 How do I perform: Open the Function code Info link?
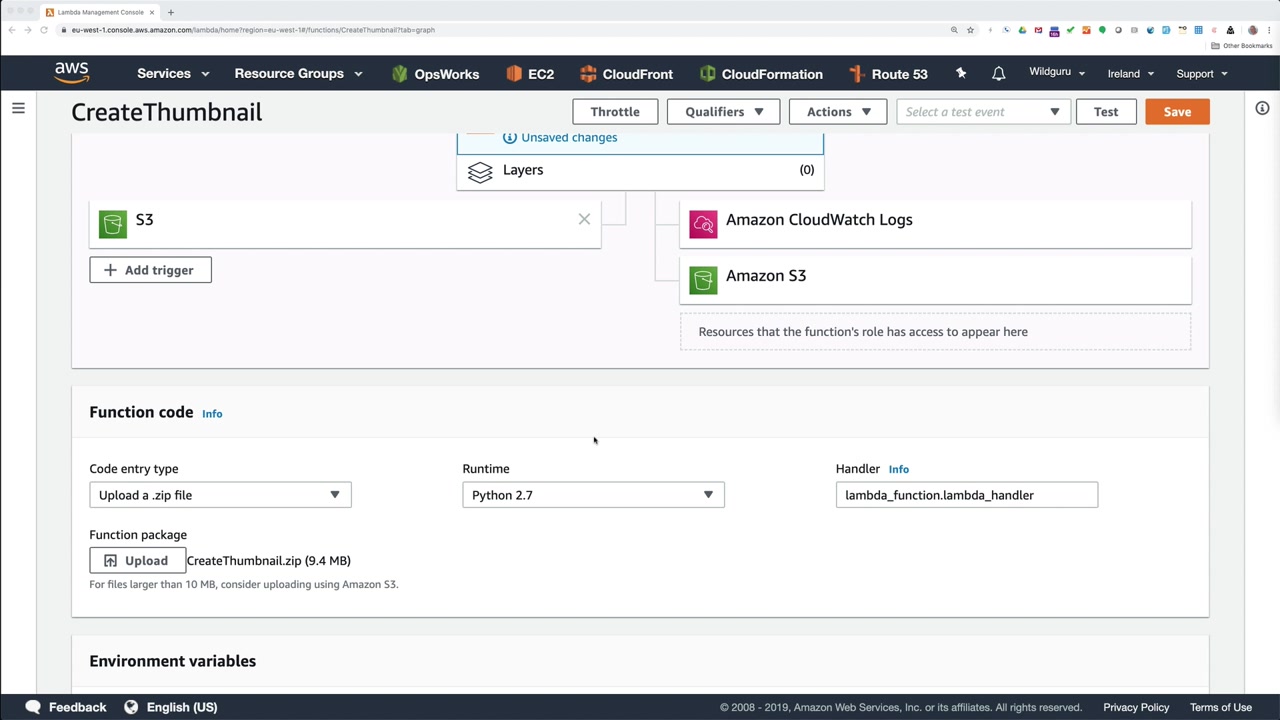pyautogui.click(x=212, y=414)
